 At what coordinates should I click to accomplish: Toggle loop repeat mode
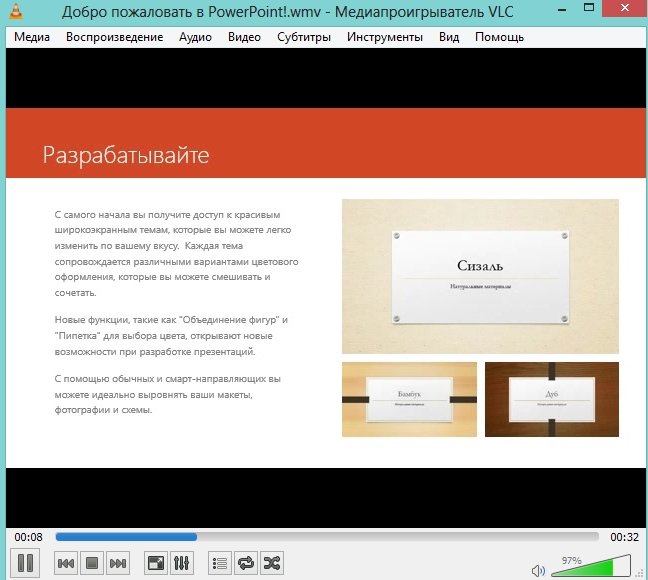point(245,564)
